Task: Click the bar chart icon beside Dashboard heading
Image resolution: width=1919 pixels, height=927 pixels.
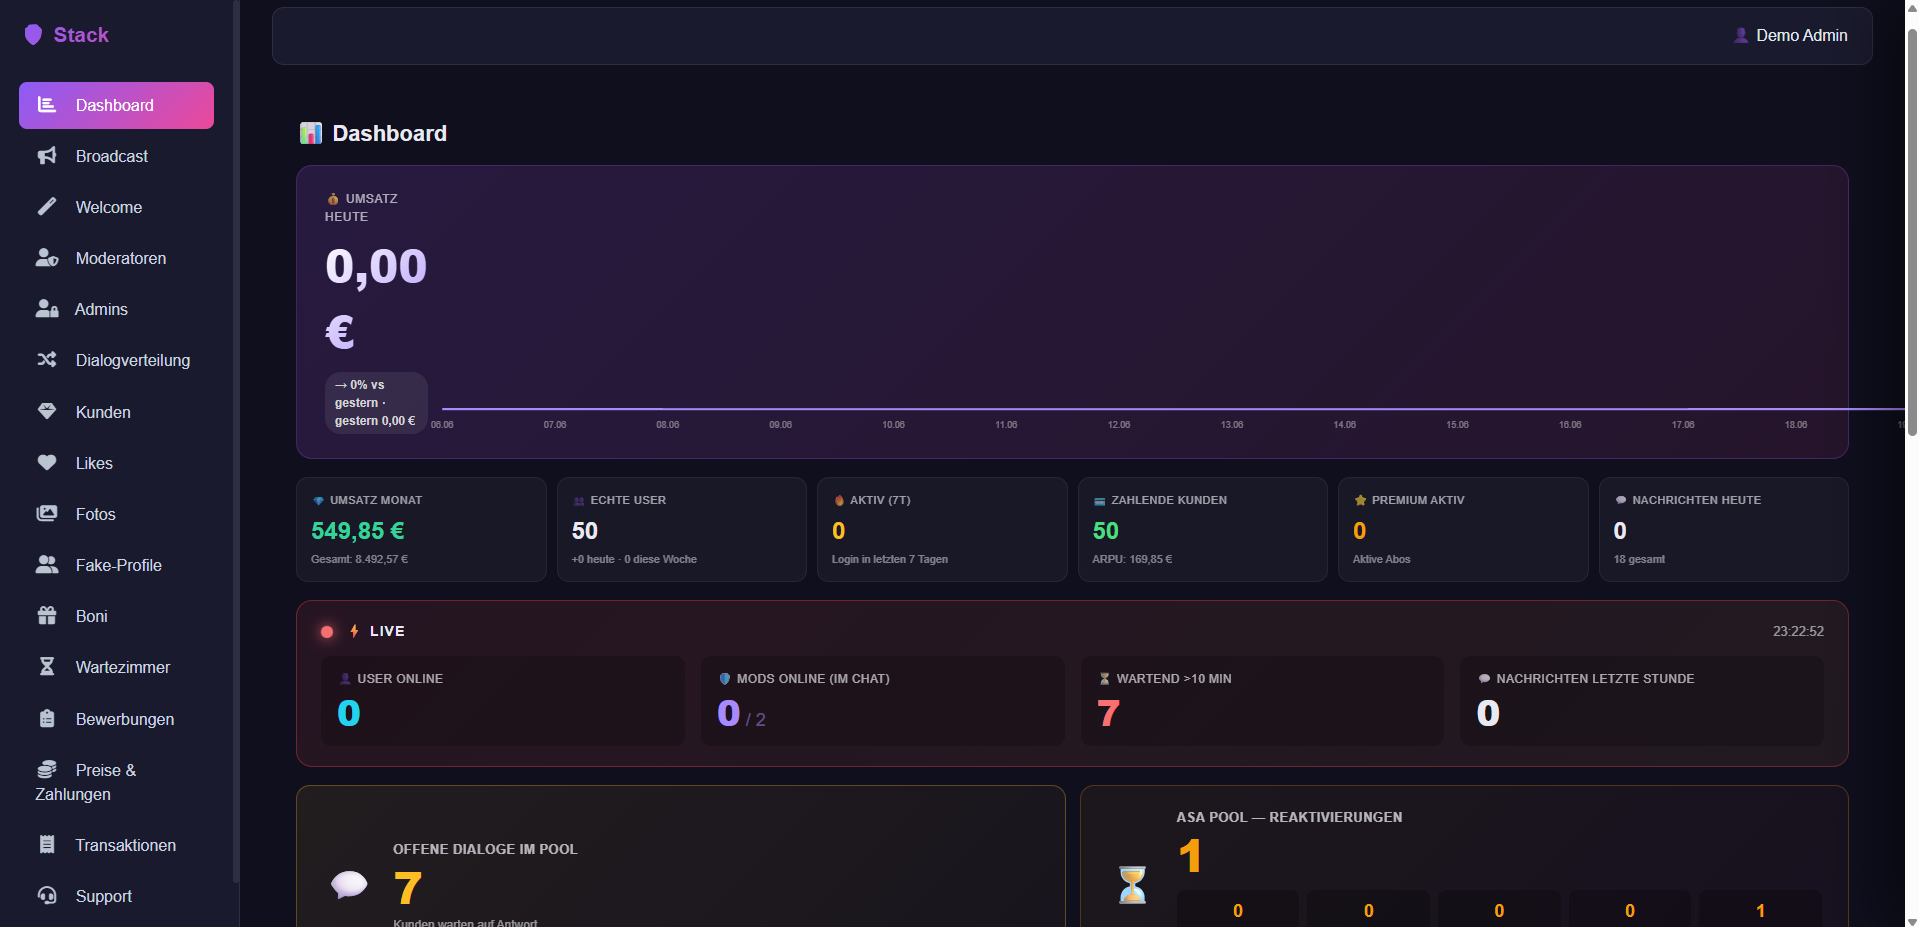Action: coord(311,133)
